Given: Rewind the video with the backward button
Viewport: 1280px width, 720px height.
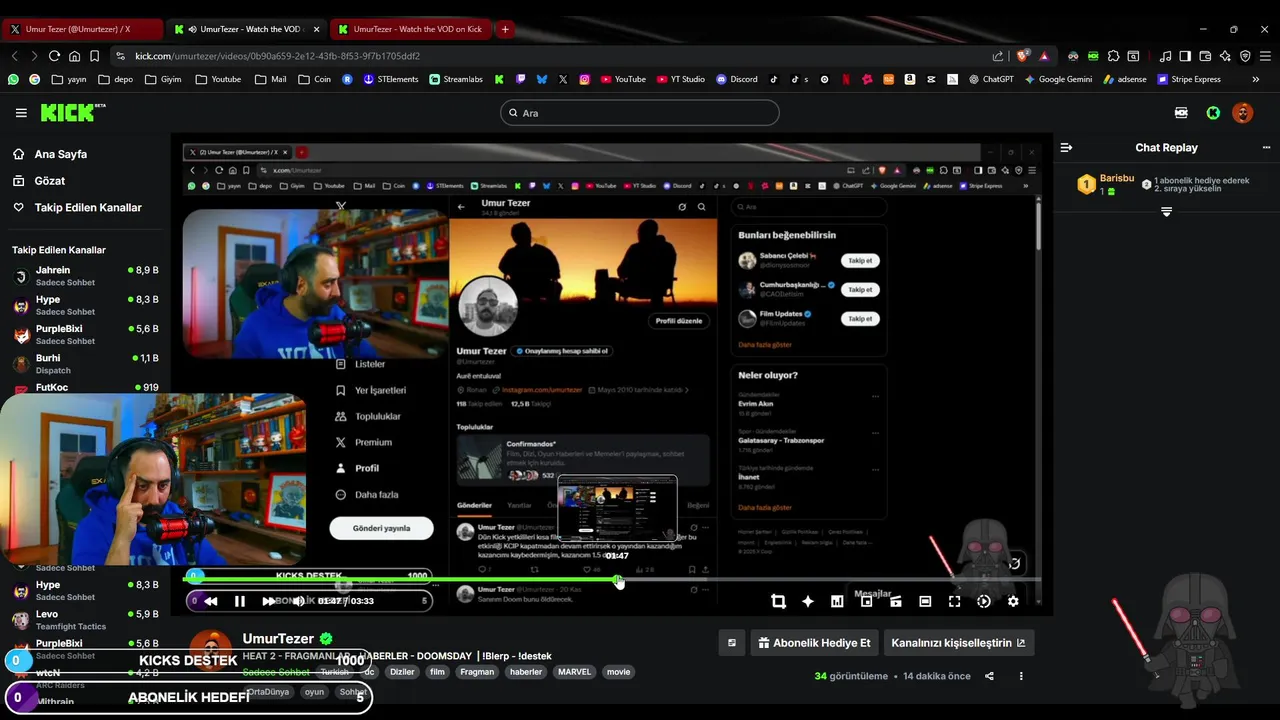Looking at the screenshot, I should (211, 601).
